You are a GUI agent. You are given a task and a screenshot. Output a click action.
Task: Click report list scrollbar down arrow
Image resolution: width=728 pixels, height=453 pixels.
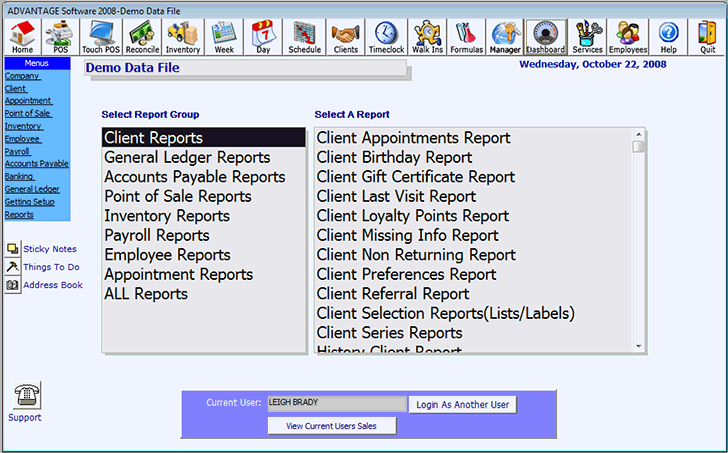[639, 346]
